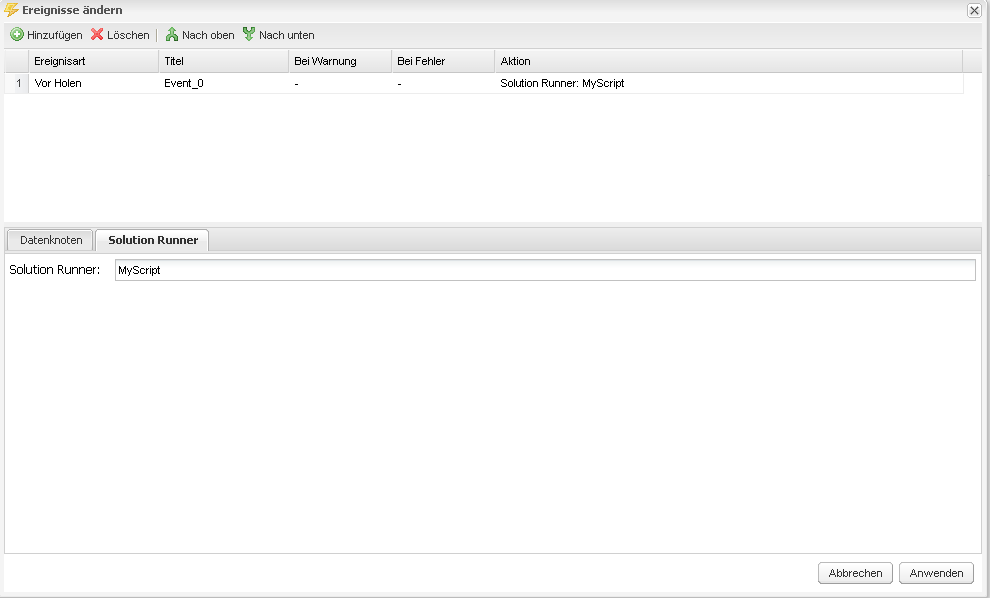Switch to the Datenknoten tab
Screen dimensions: 990x598
coord(51,240)
